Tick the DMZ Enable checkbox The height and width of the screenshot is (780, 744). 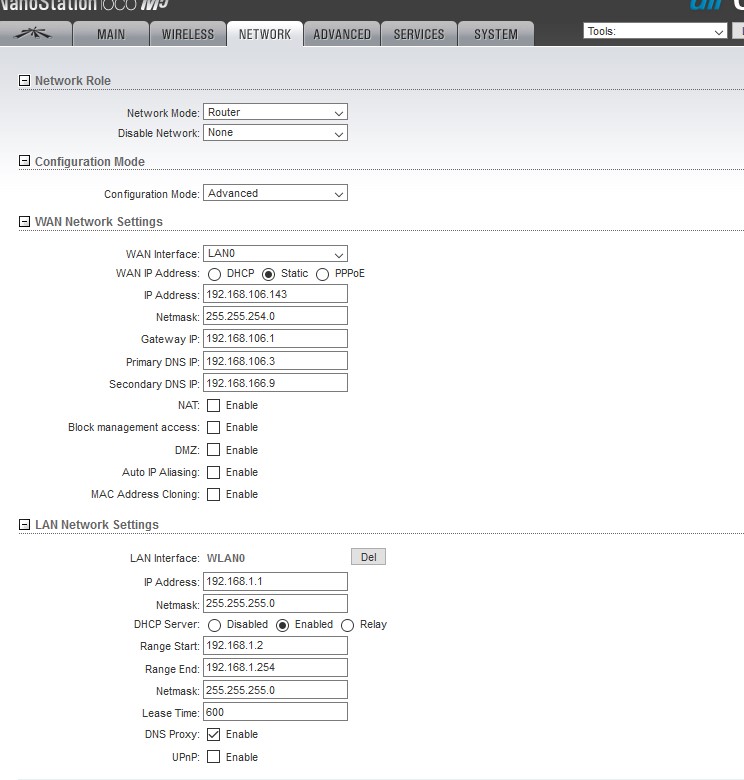pos(213,450)
